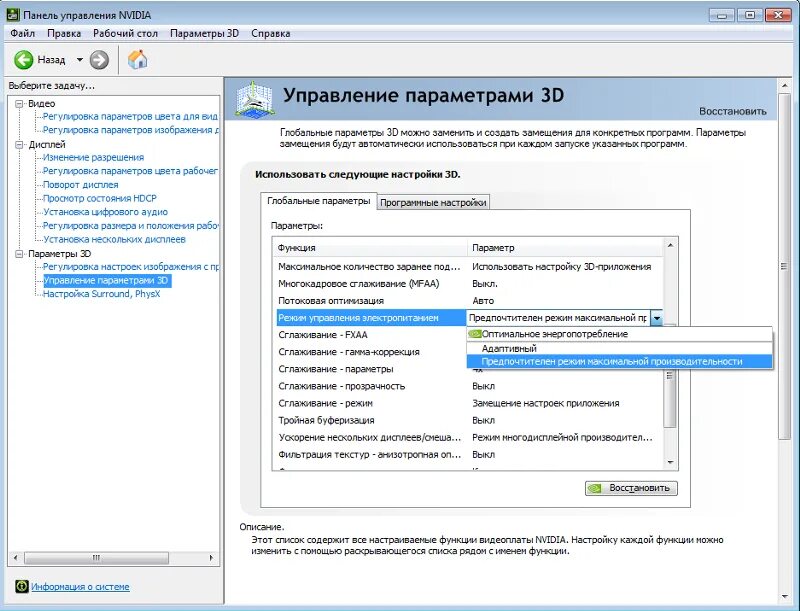Select the Сглаживание - гамма-коррекция row

pos(371,352)
